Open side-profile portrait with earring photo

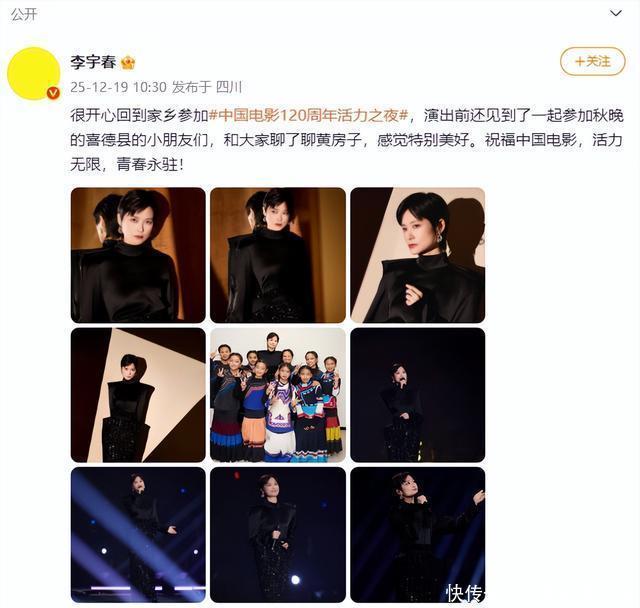[x=418, y=255]
